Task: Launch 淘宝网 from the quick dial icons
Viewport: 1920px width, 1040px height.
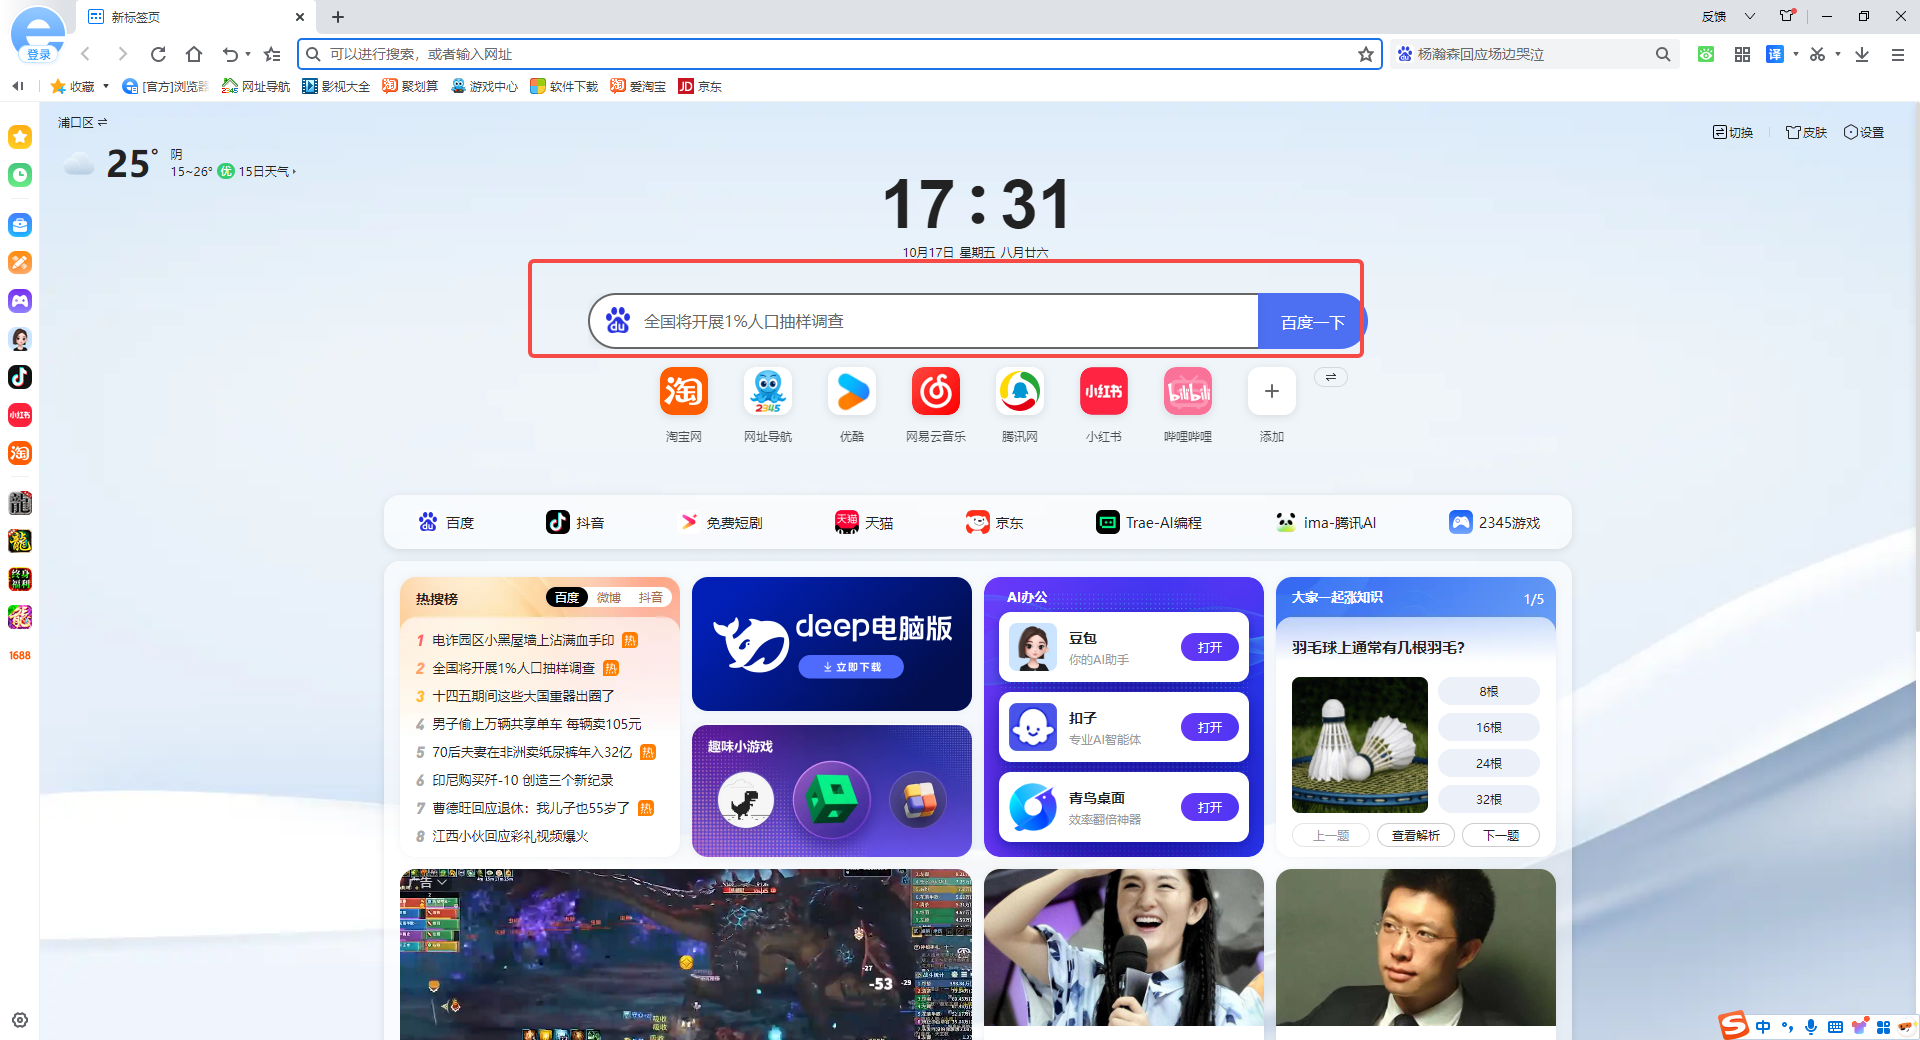Action: [683, 391]
